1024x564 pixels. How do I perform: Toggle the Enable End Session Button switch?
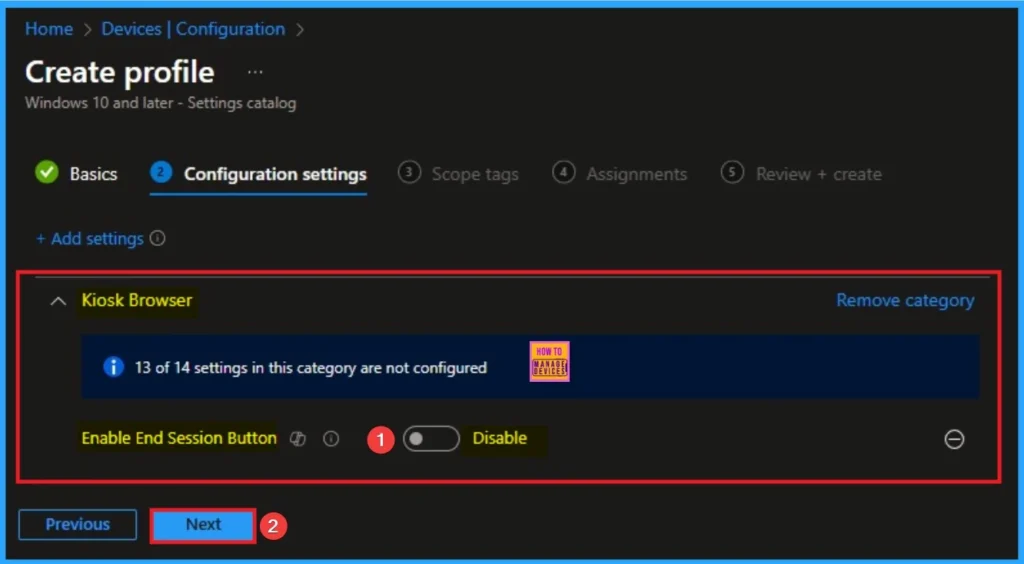click(x=430, y=439)
